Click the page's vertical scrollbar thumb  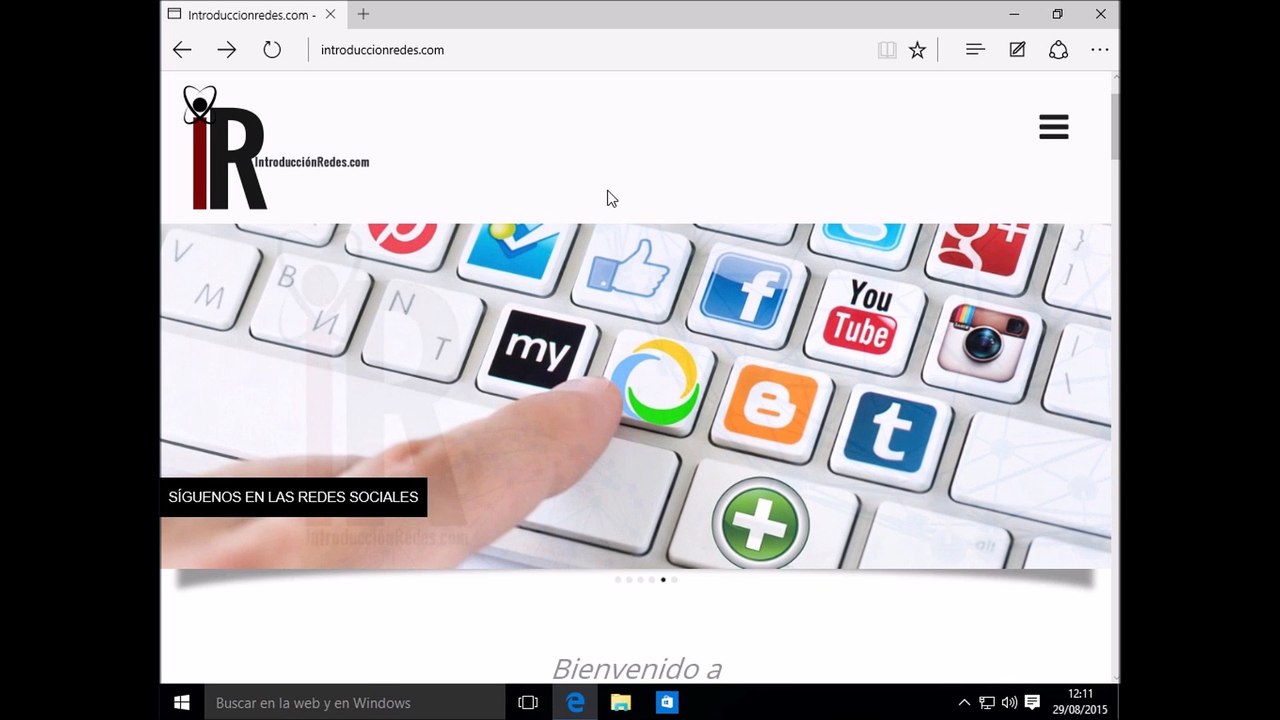click(x=1115, y=127)
